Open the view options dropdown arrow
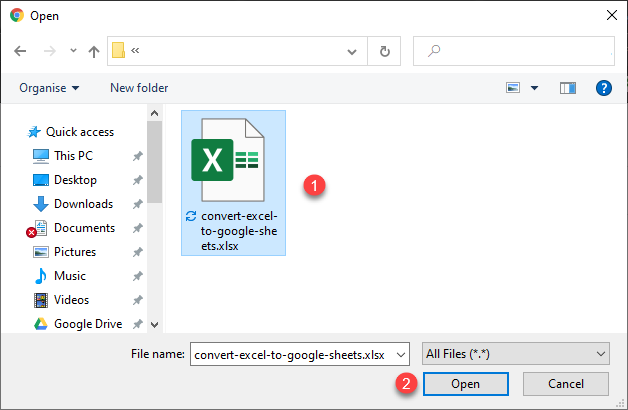628x410 pixels. (535, 88)
